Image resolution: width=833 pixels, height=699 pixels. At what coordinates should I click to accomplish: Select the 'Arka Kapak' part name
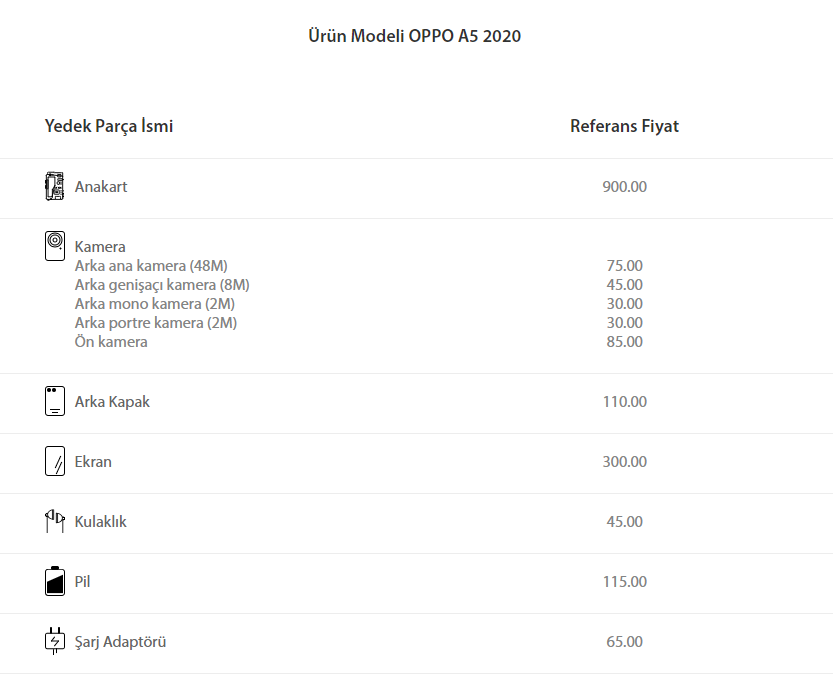(112, 402)
